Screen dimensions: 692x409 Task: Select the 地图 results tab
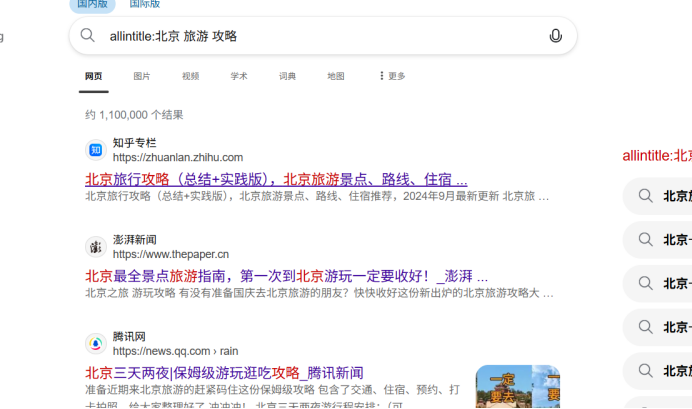click(335, 76)
